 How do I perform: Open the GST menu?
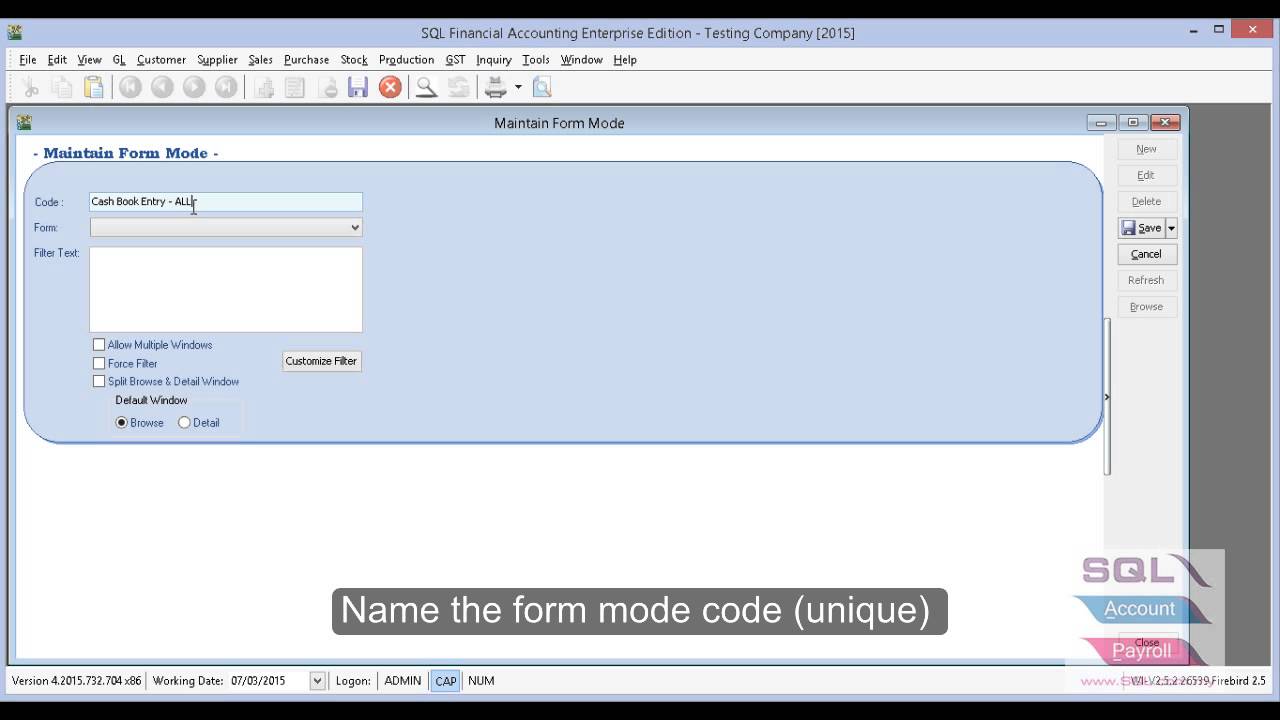pos(455,60)
